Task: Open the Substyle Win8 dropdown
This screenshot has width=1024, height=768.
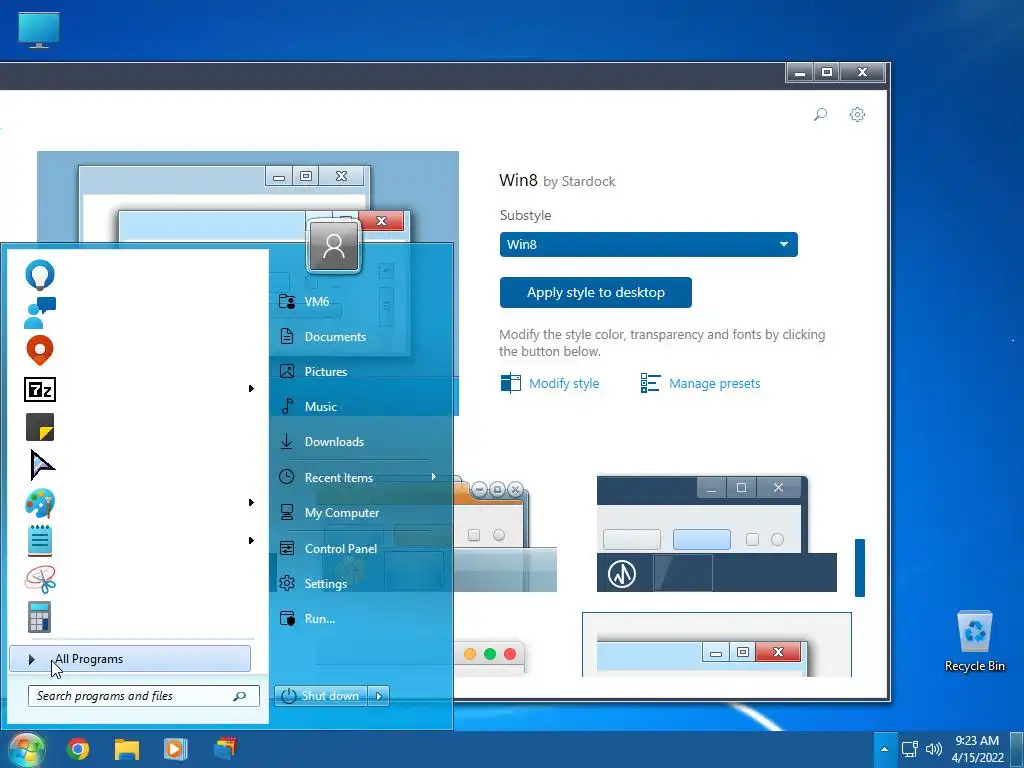Action: 648,244
